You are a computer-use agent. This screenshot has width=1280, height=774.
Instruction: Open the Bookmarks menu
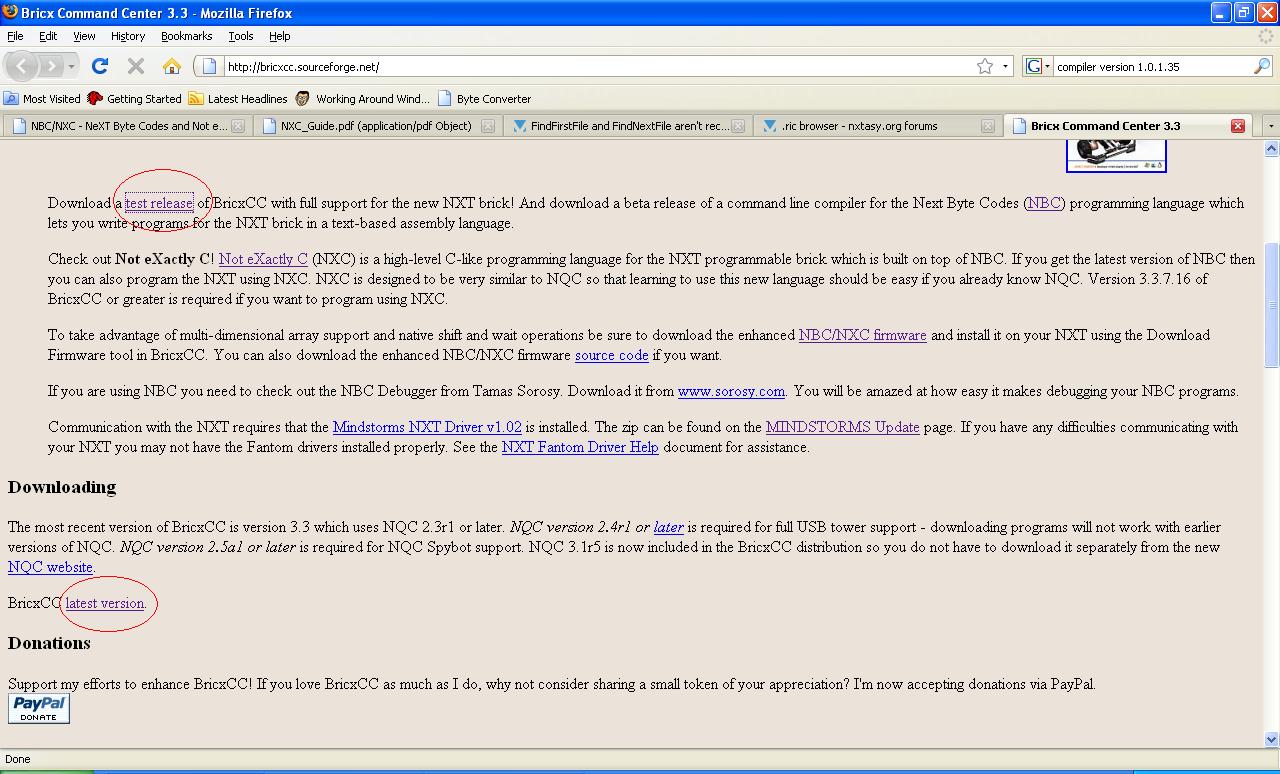[x=186, y=36]
